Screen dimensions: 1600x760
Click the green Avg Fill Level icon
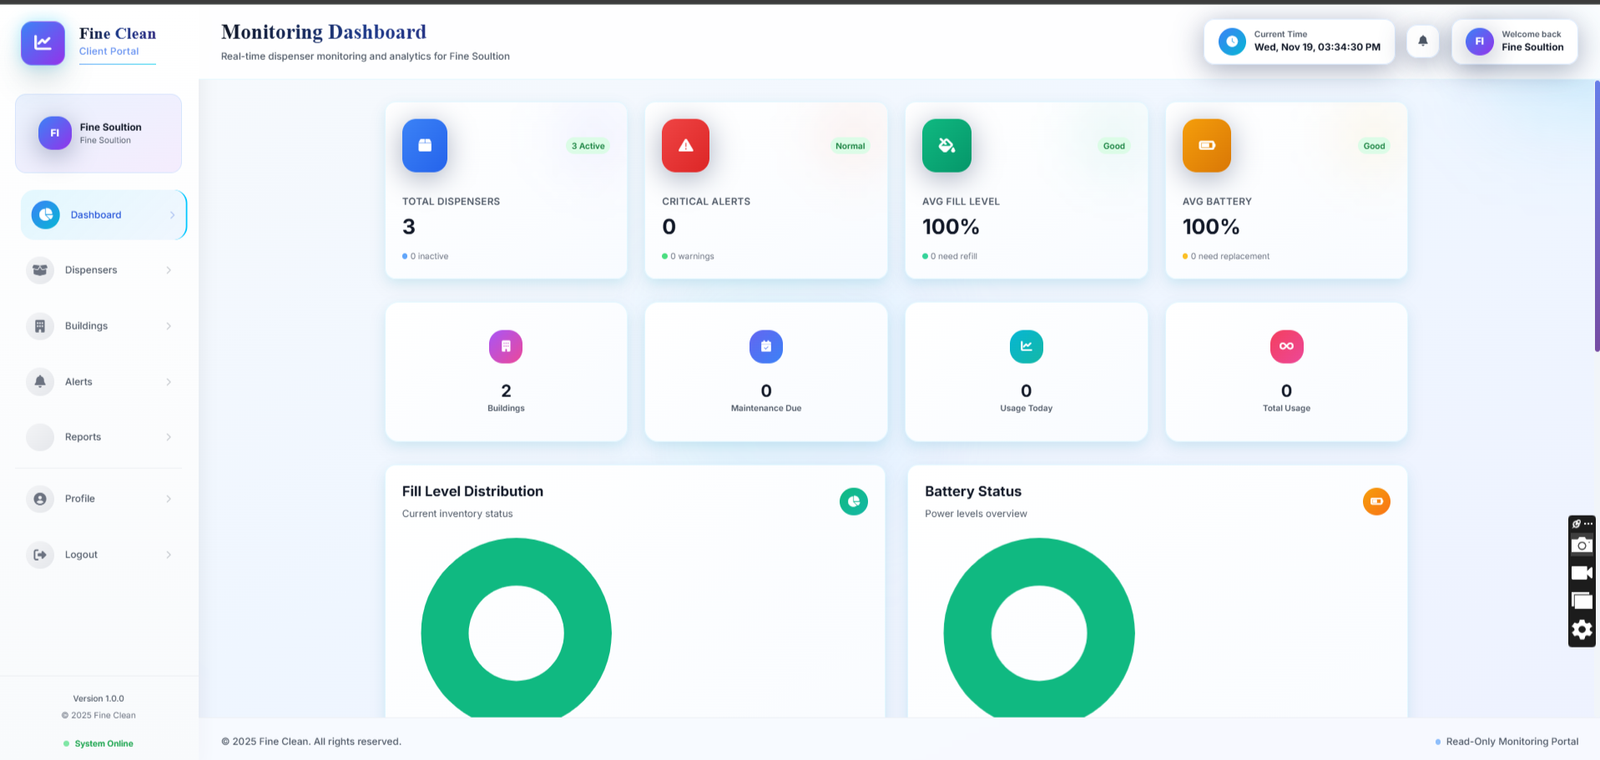click(x=946, y=145)
